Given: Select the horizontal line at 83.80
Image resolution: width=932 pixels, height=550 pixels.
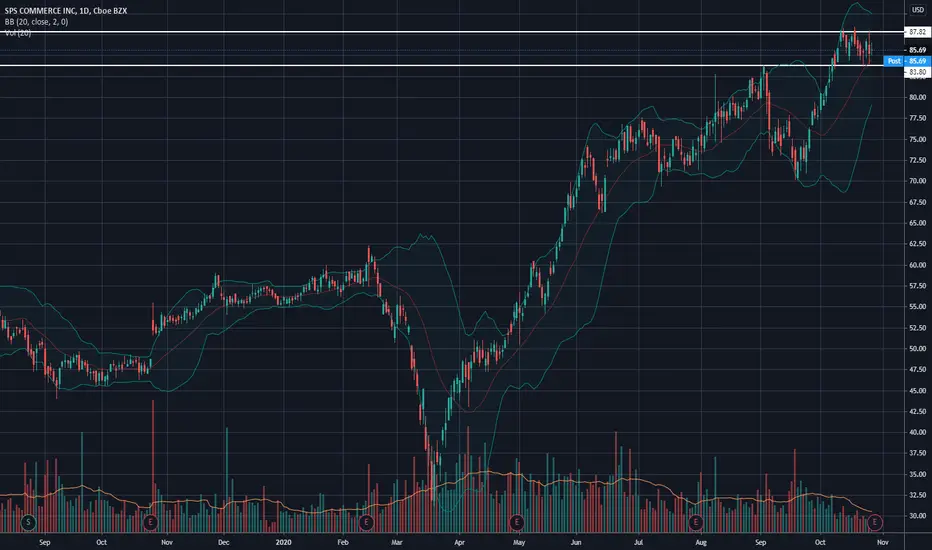Looking at the screenshot, I should [x=452, y=65].
